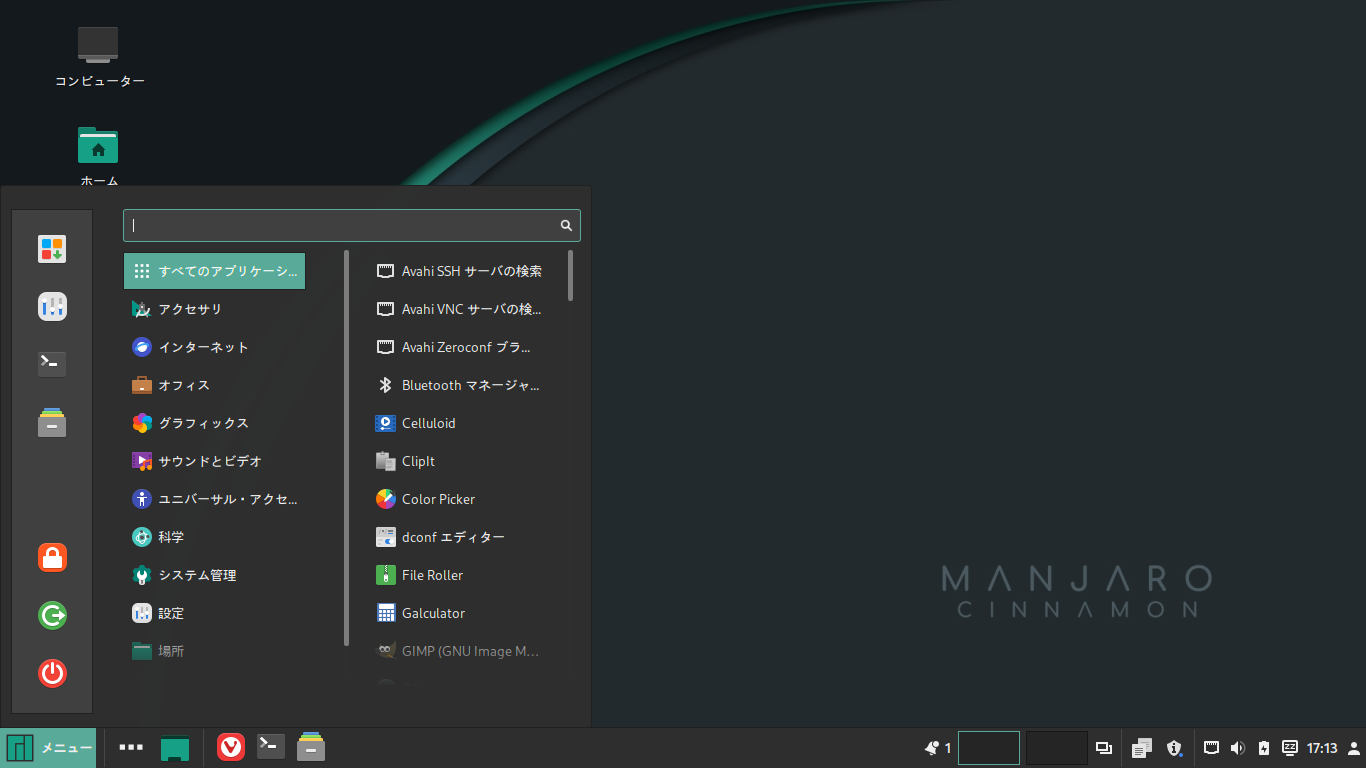This screenshot has height=768, width=1366.
Task: Launch File Roller archive manager
Action: point(460,575)
